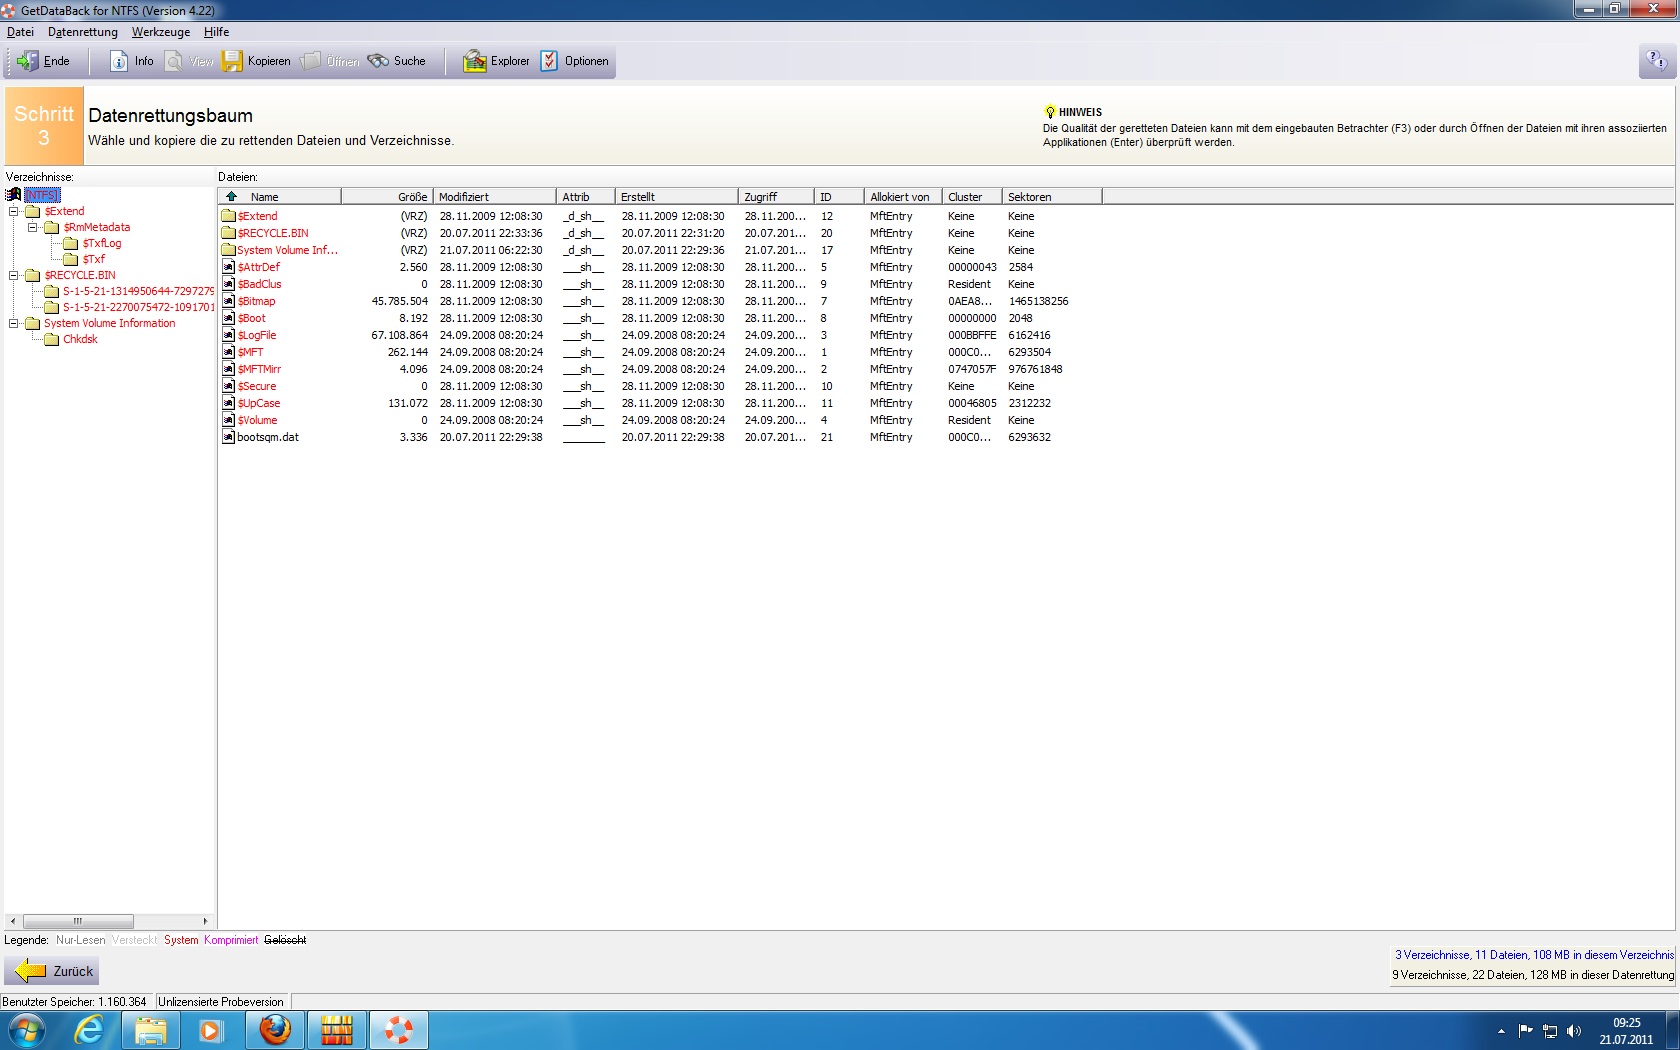The height and width of the screenshot is (1050, 1680).
Task: Click tree scrollbar left arrow
Action: [x=12, y=921]
